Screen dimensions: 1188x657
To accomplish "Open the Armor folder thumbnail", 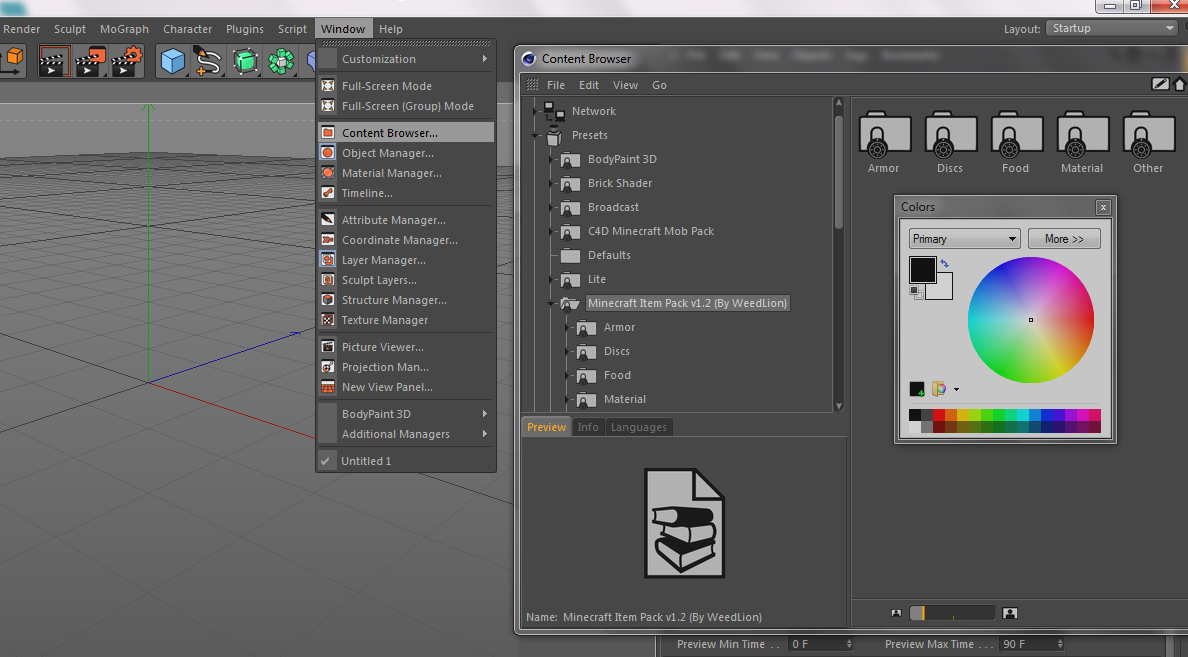I will point(884,142).
